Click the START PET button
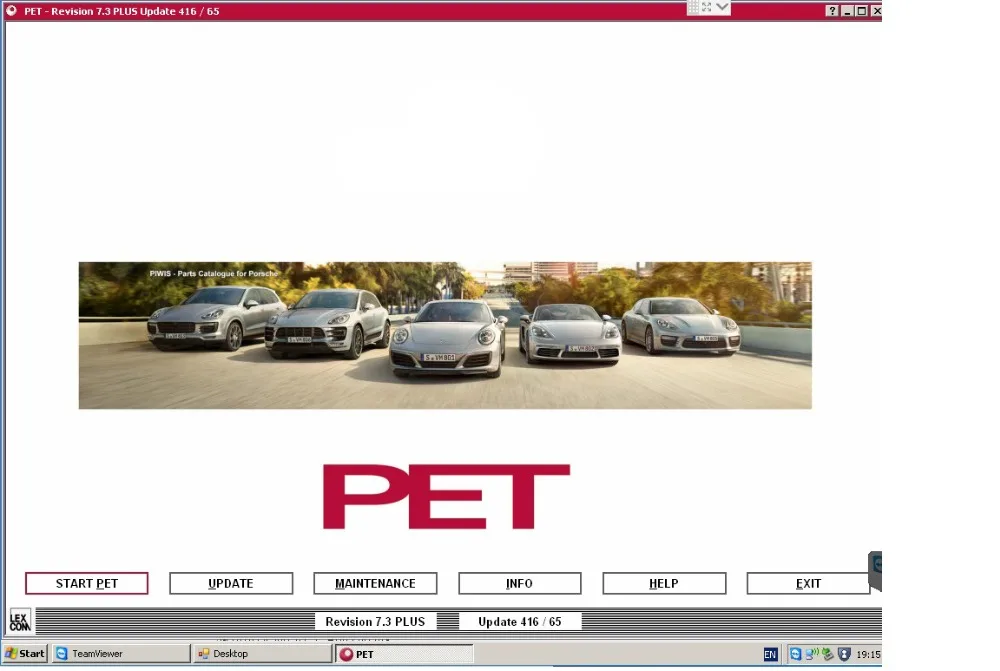Image resolution: width=1000 pixels, height=671 pixels. point(87,583)
